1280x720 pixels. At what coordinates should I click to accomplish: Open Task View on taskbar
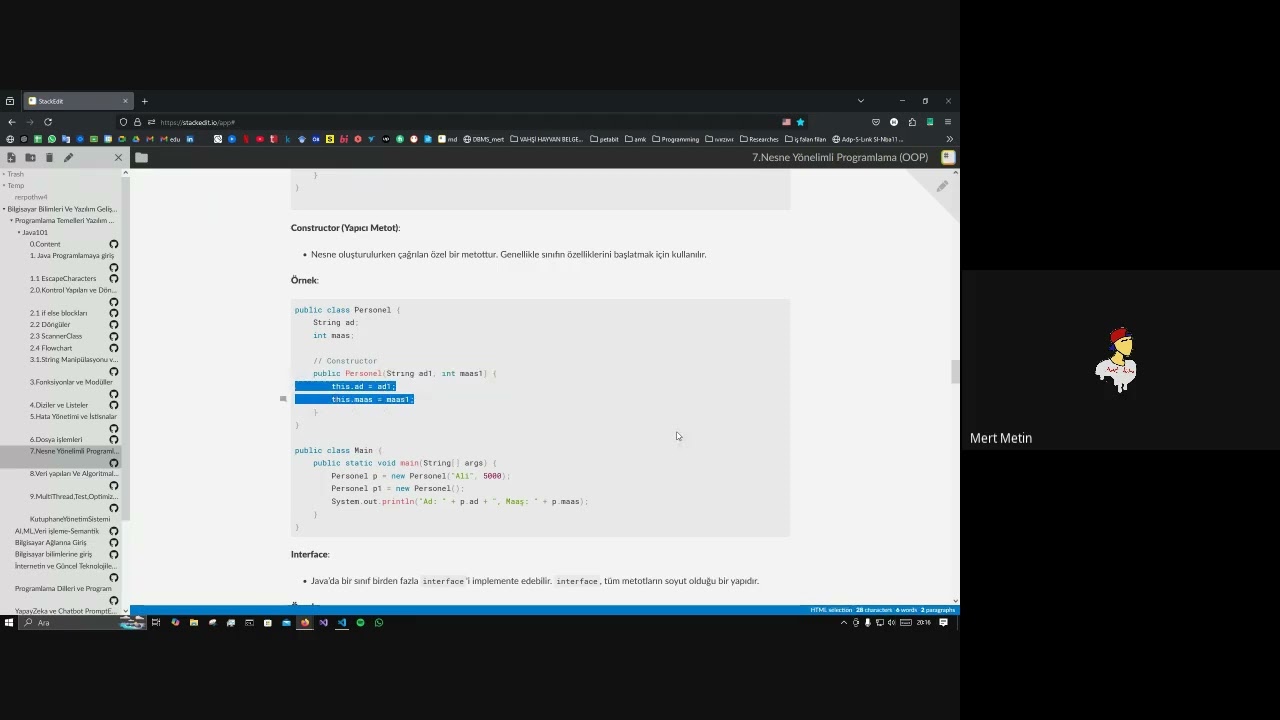[156, 623]
